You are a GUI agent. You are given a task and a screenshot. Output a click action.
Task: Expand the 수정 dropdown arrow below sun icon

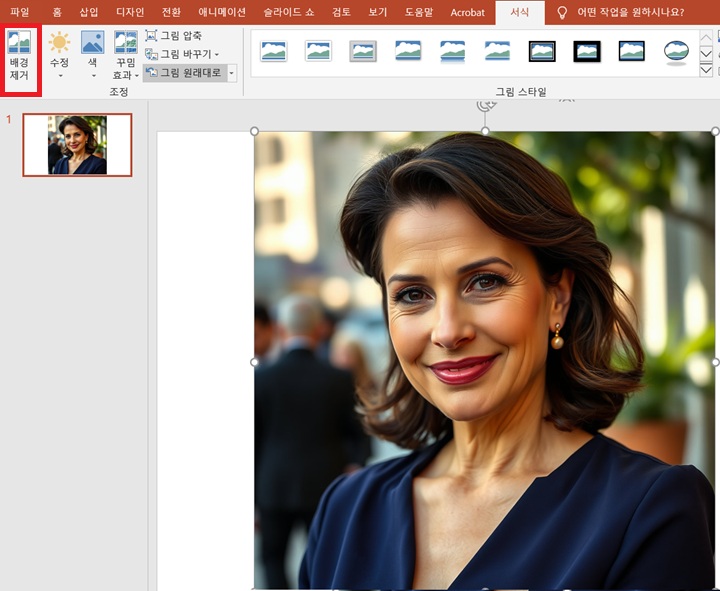(x=60, y=75)
